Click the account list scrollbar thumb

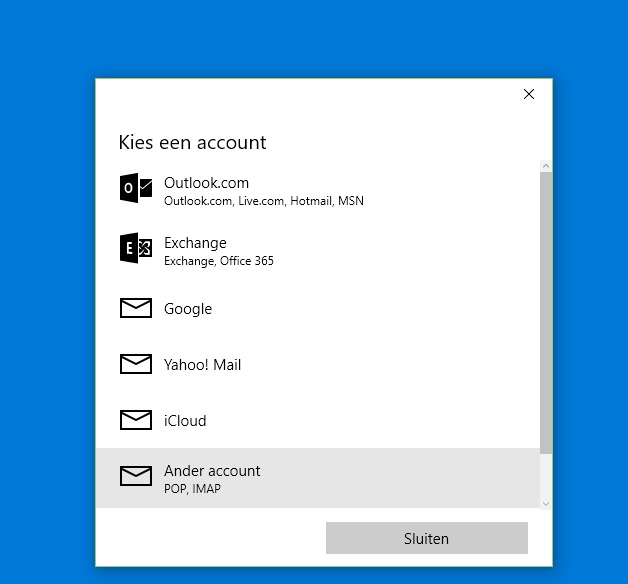coord(546,313)
